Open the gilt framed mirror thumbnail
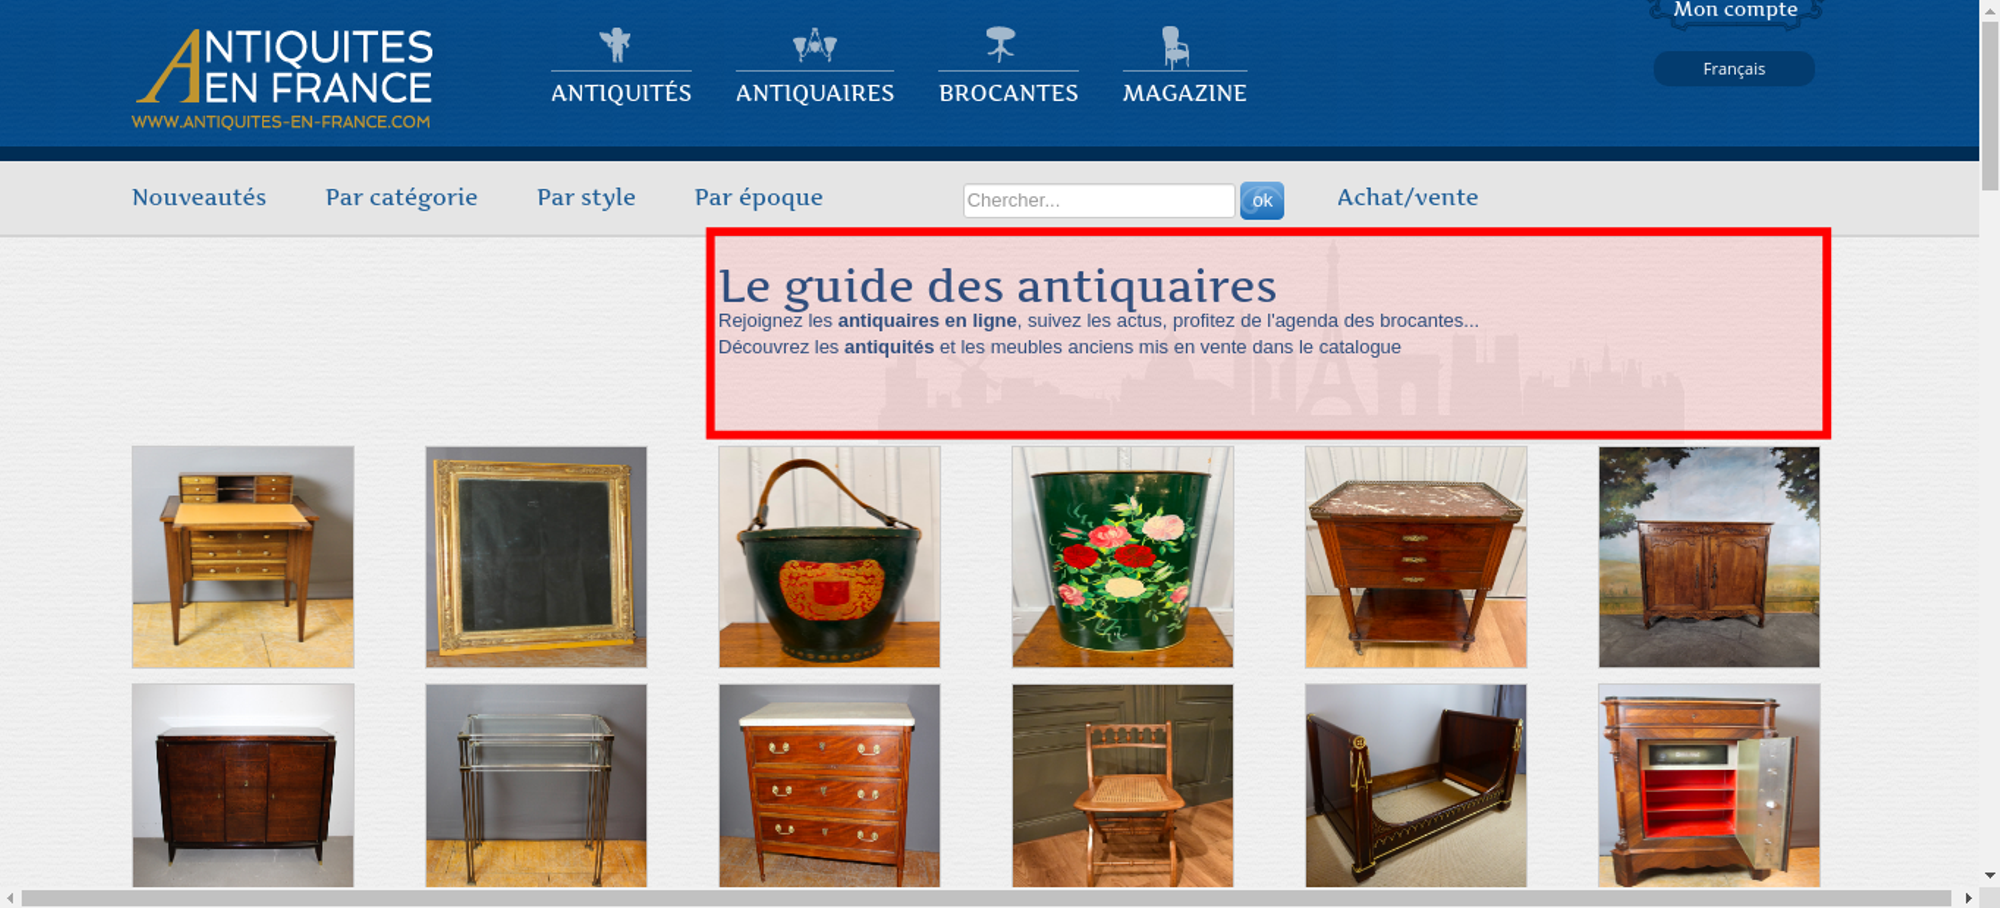2000x908 pixels. 536,557
